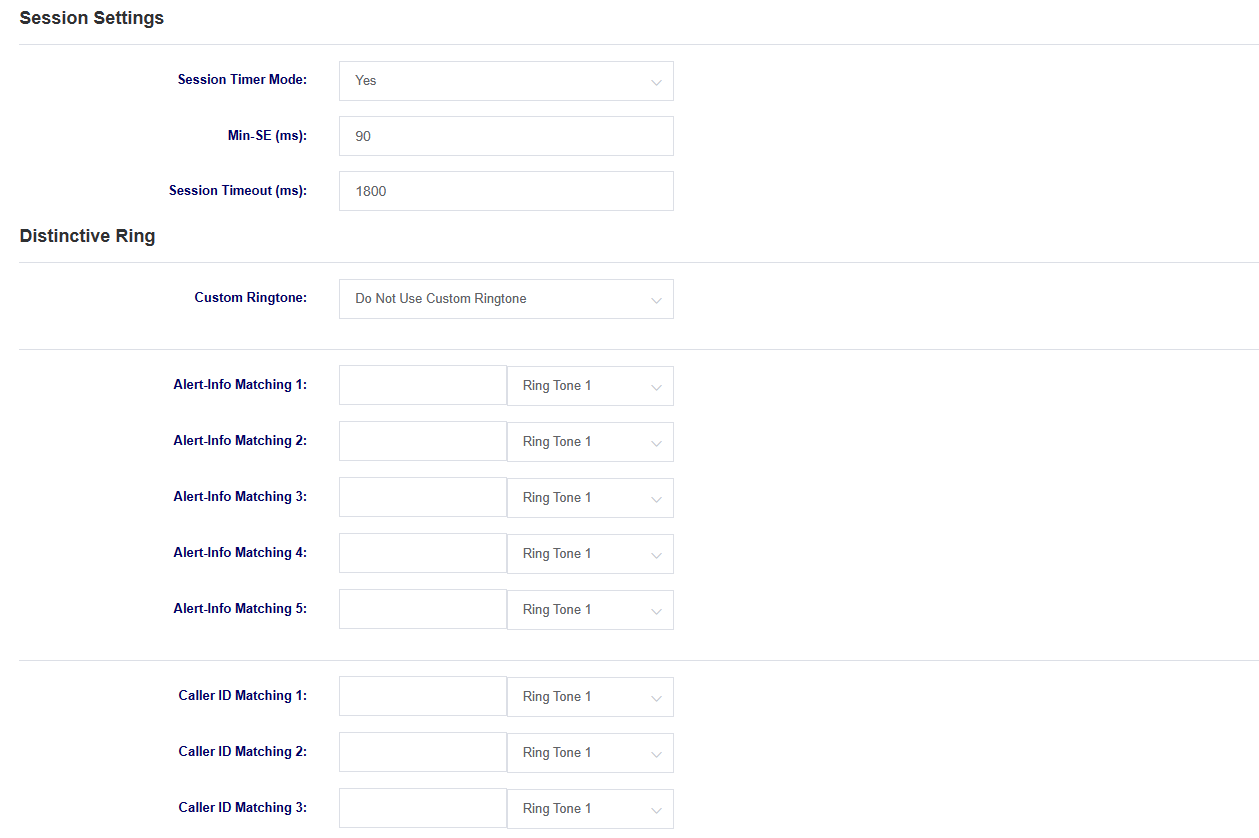Click the Session Settings heading
This screenshot has height=838, width=1259.
pyautogui.click(x=92, y=18)
